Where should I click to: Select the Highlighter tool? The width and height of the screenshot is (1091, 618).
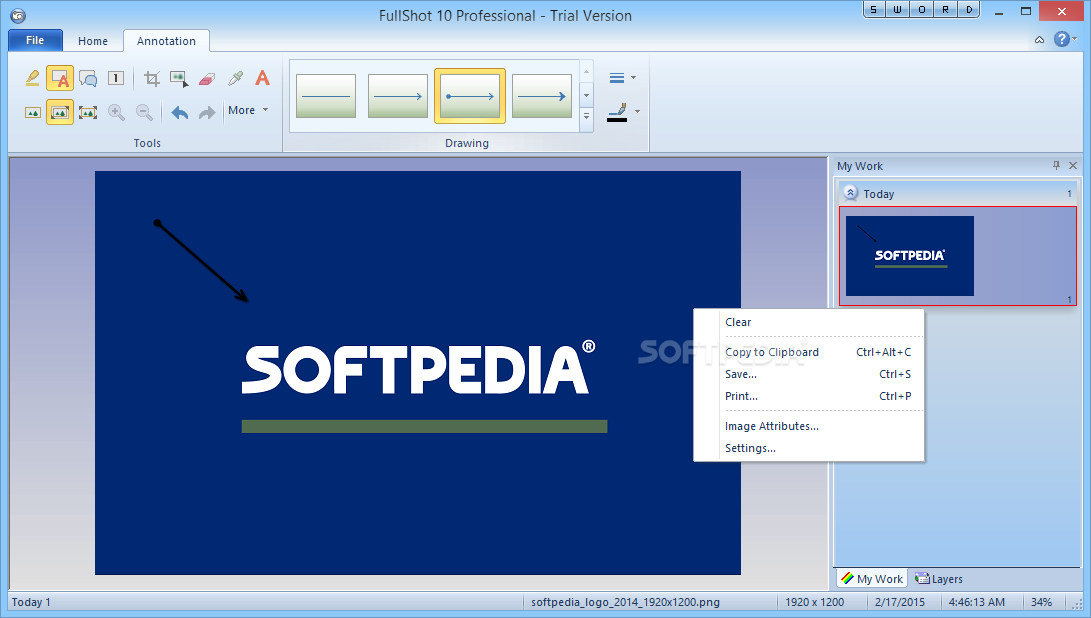[32, 78]
